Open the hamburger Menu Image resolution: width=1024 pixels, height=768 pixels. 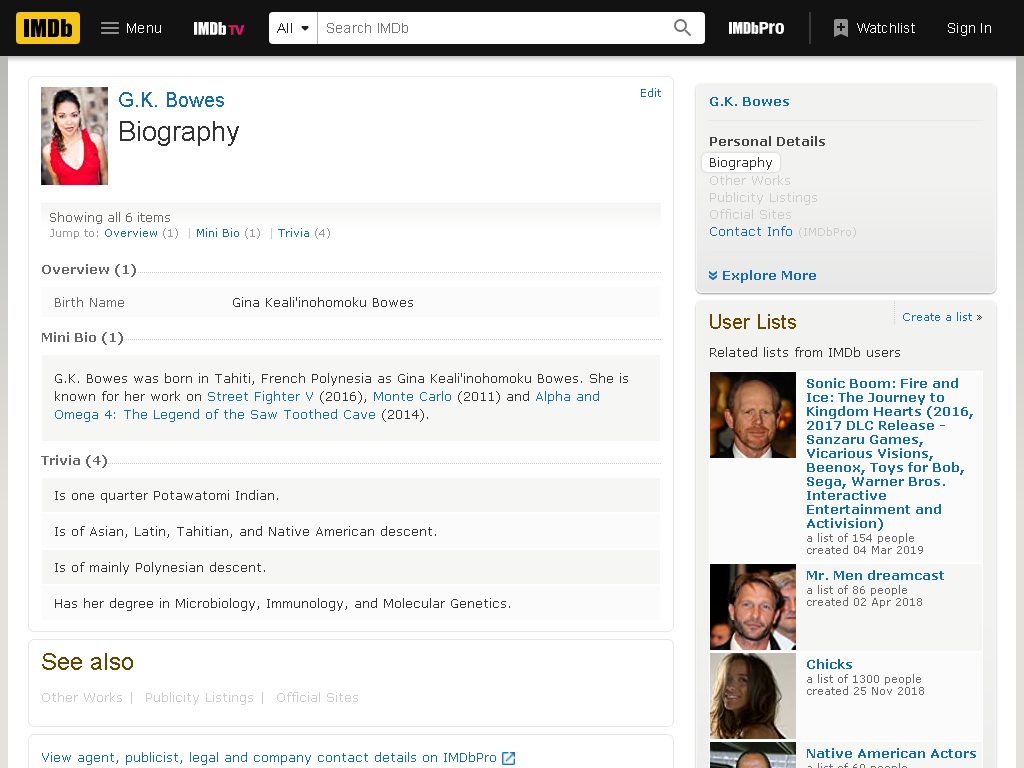point(131,28)
